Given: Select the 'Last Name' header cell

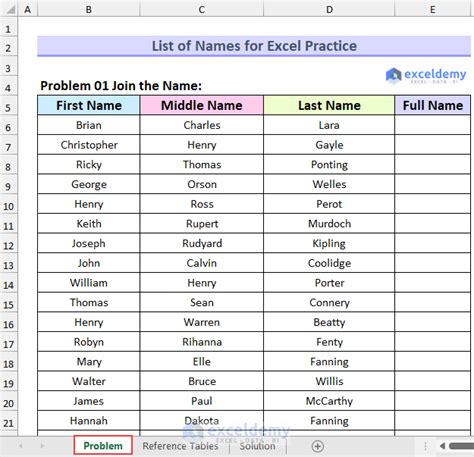Looking at the screenshot, I should coord(329,105).
